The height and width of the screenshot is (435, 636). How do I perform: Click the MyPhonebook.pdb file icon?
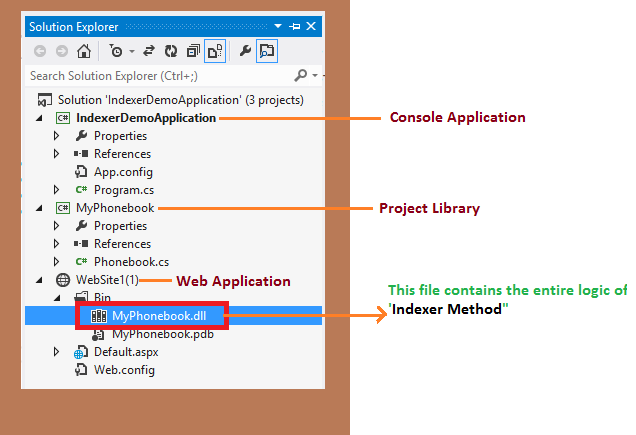[99, 334]
